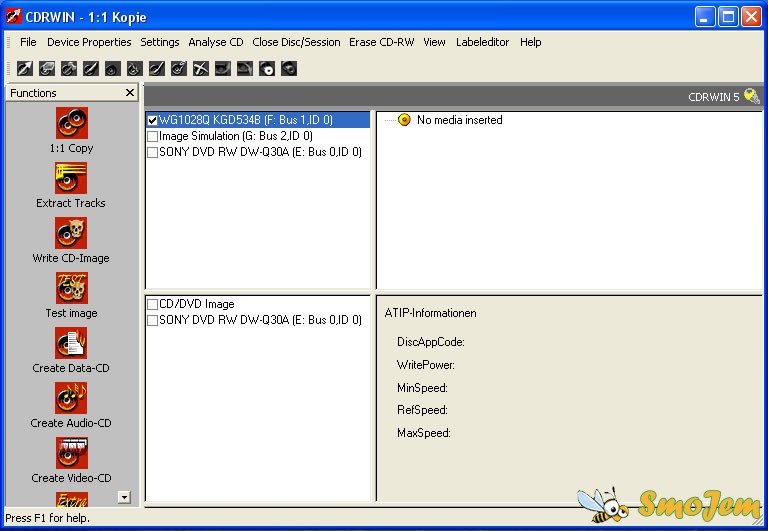Screen dimensions: 768x531
Task: Select the 'No media inserted' tree entry
Action: [x=459, y=120]
